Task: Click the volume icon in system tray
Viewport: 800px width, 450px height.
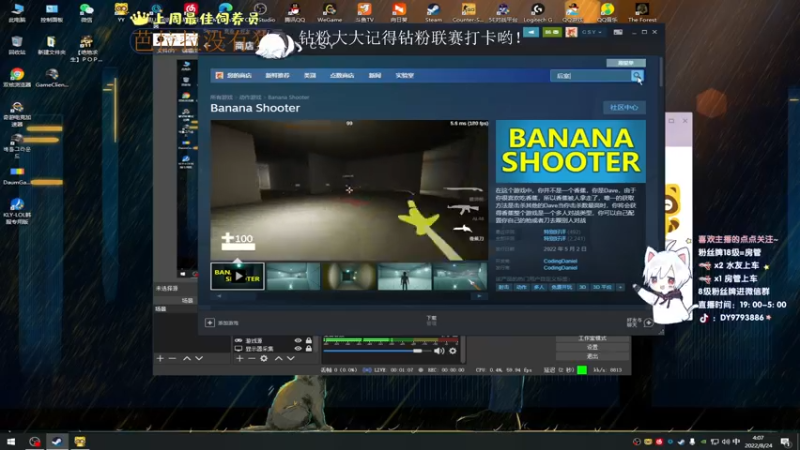Action: [x=726, y=442]
